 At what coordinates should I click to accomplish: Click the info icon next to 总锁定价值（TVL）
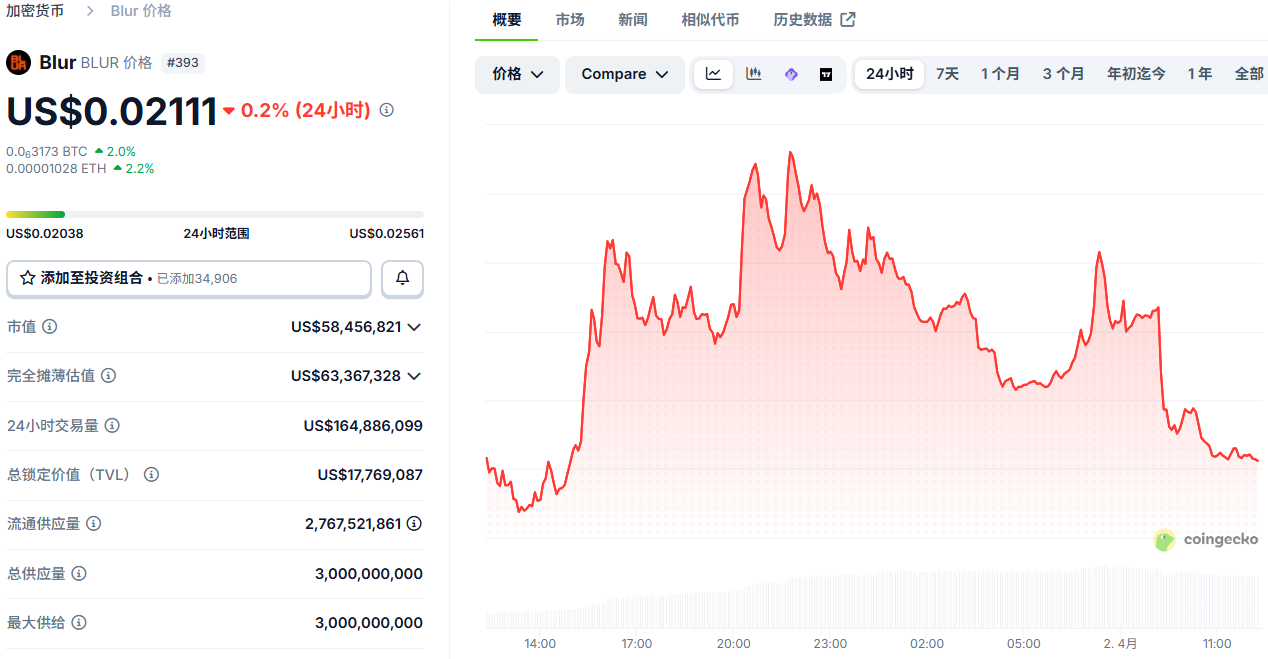tap(152, 474)
